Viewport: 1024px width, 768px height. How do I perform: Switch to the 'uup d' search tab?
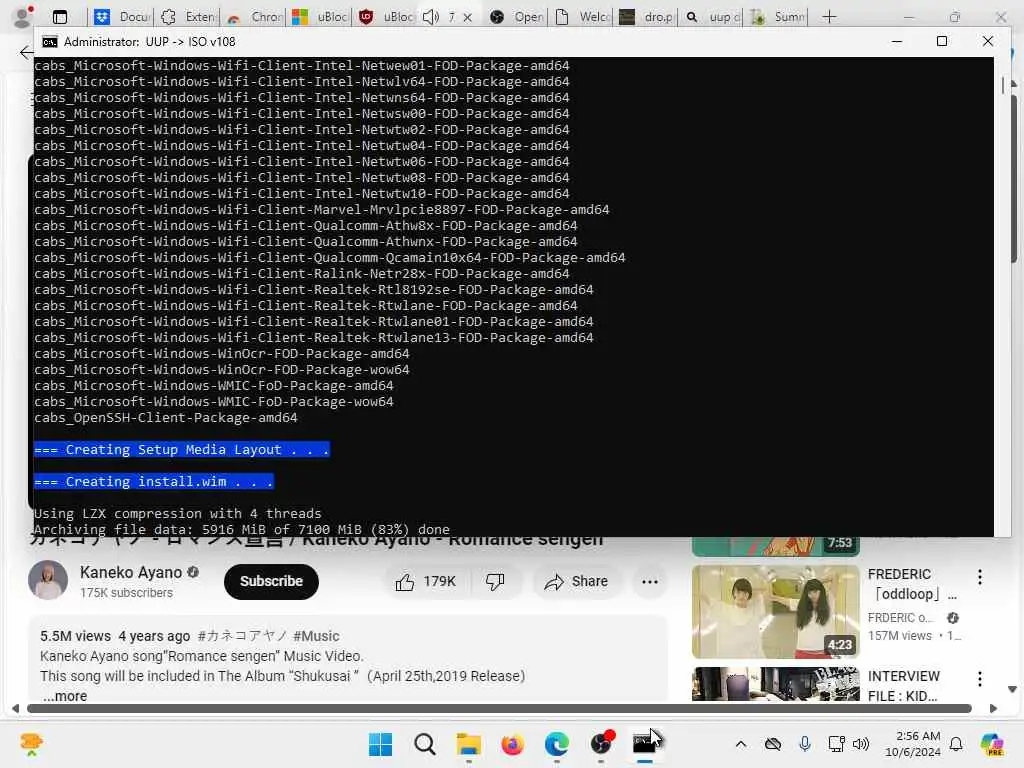coord(712,17)
